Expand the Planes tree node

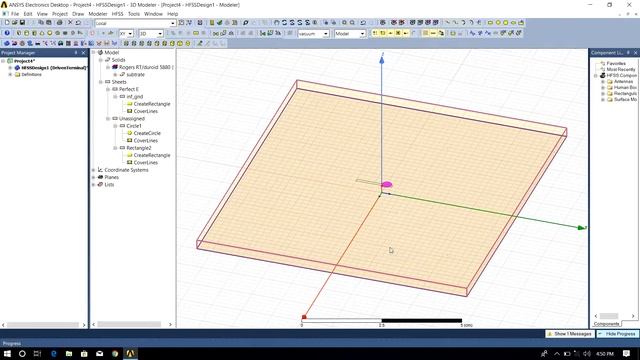coord(94,177)
